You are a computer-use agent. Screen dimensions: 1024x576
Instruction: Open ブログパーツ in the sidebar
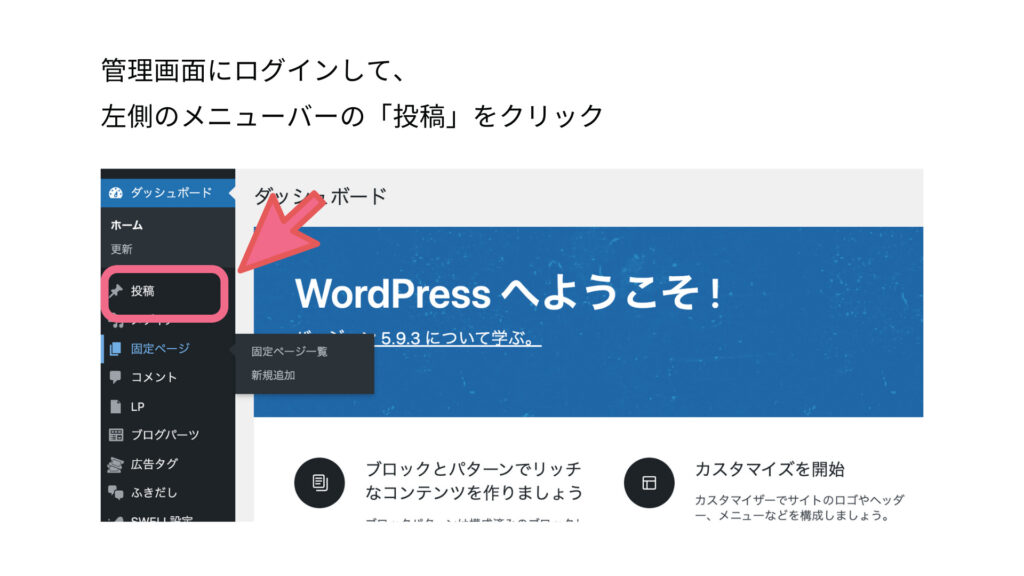165,435
